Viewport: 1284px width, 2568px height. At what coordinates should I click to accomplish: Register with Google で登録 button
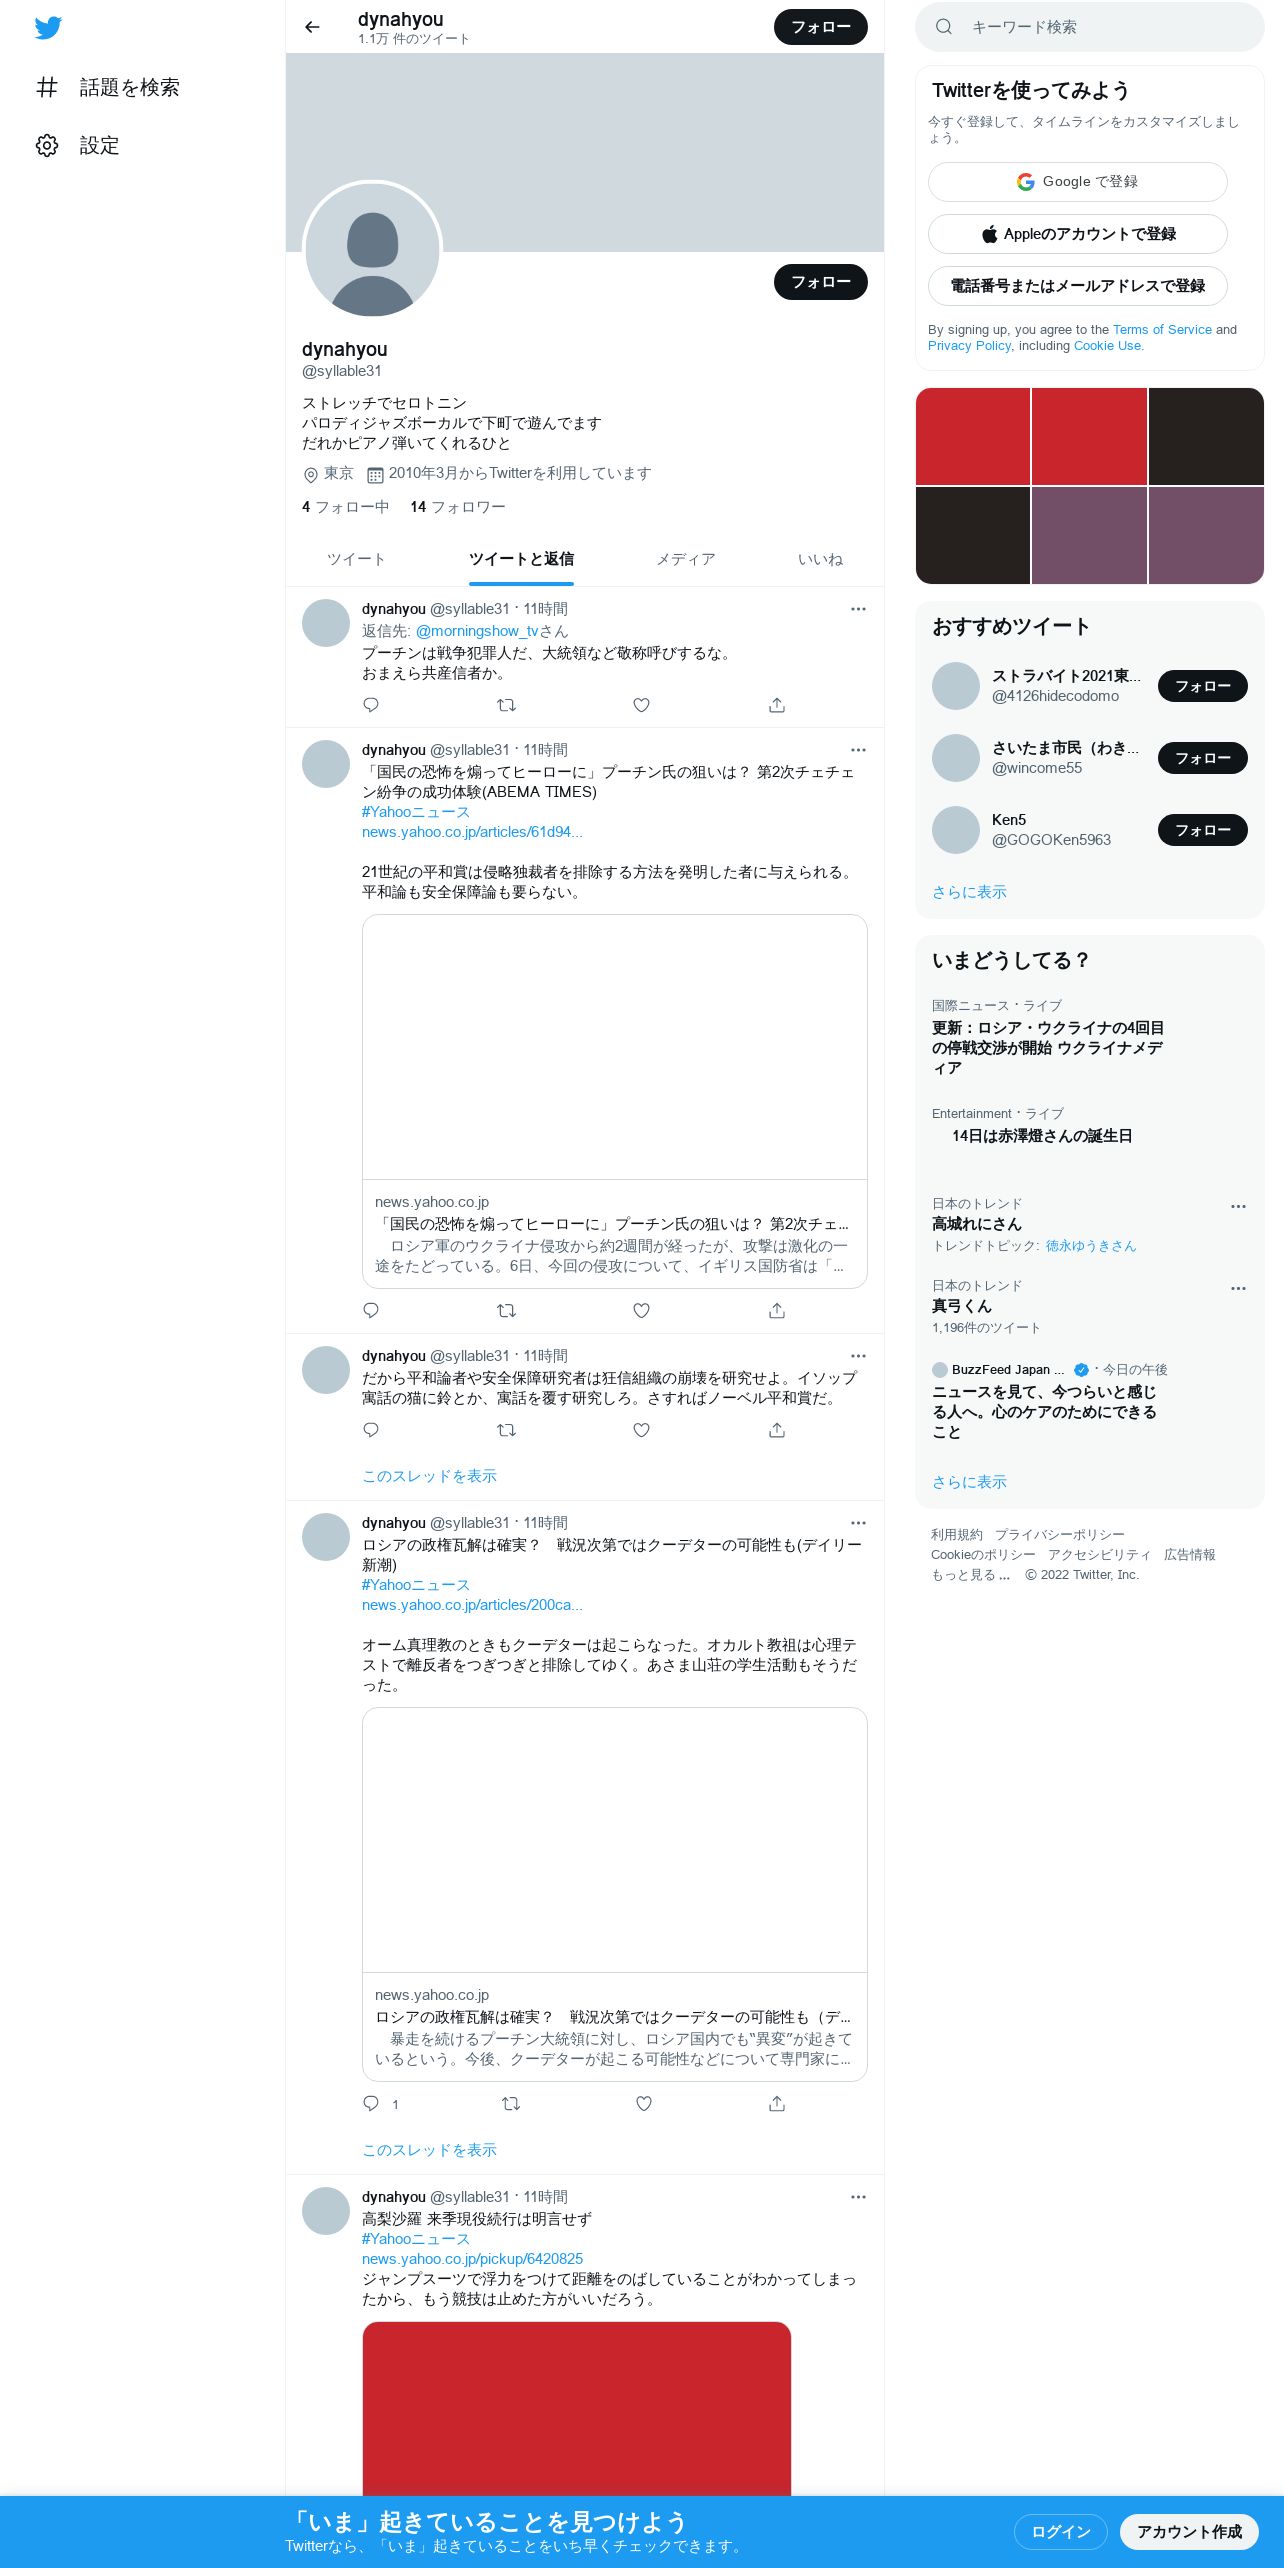(1077, 182)
